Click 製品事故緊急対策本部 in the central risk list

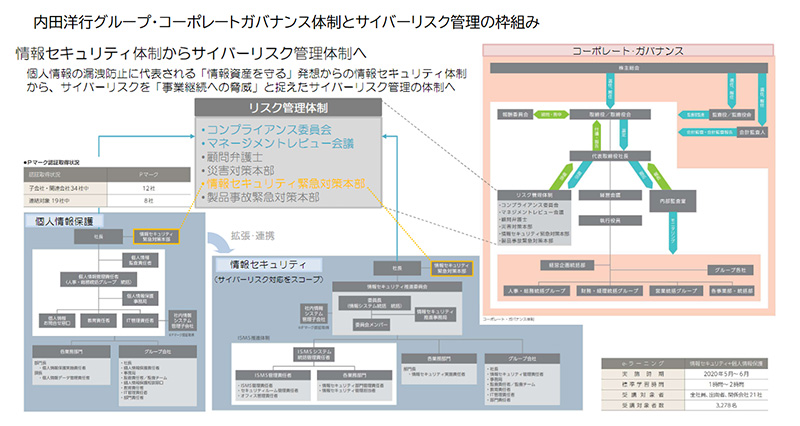[x=263, y=197]
